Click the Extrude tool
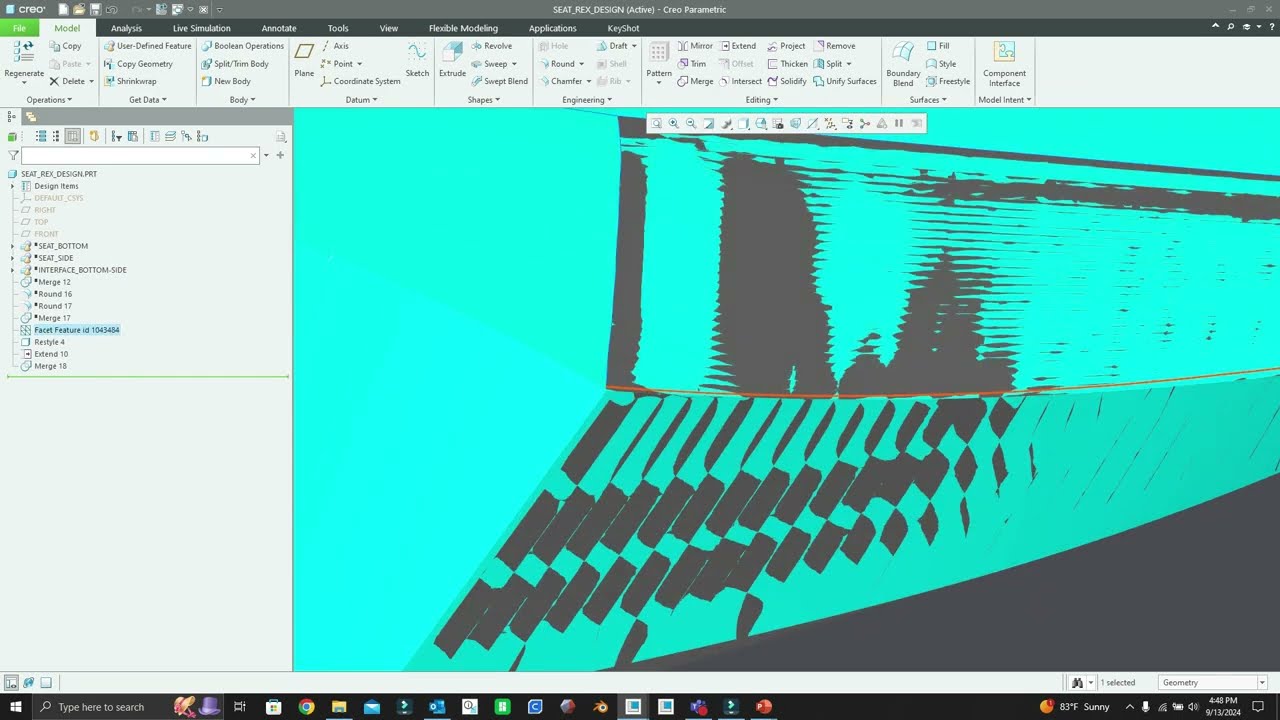This screenshot has height=720, width=1280. point(452,61)
